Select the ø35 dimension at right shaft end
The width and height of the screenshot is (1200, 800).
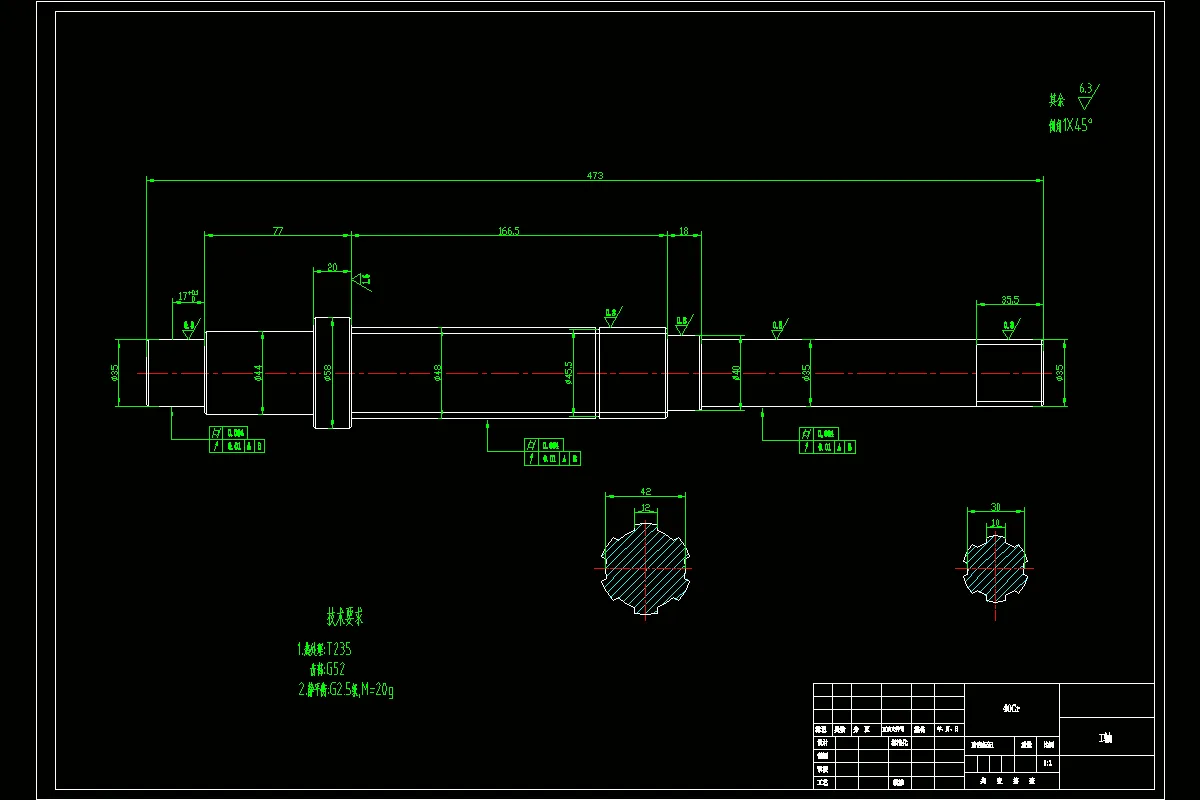click(x=1060, y=373)
